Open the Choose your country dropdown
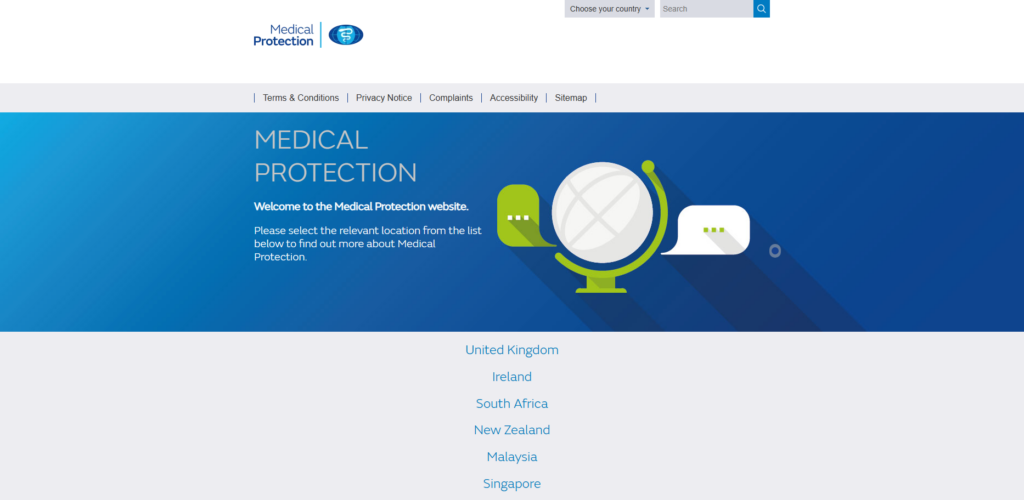 609,8
